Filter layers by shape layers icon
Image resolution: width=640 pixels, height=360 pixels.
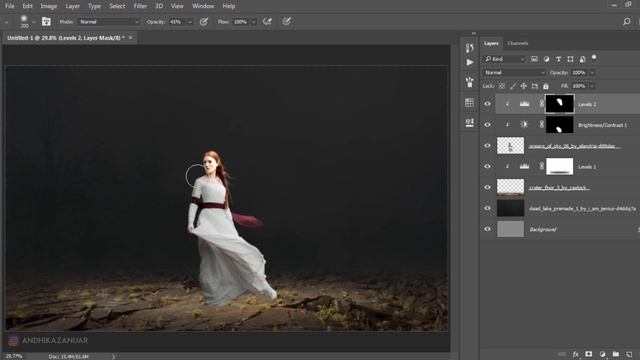coord(570,59)
